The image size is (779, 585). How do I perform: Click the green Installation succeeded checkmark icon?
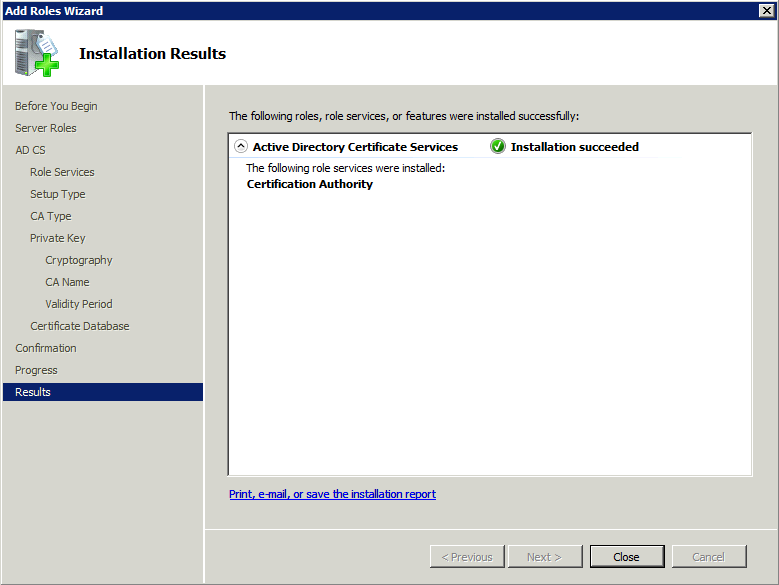(x=498, y=147)
